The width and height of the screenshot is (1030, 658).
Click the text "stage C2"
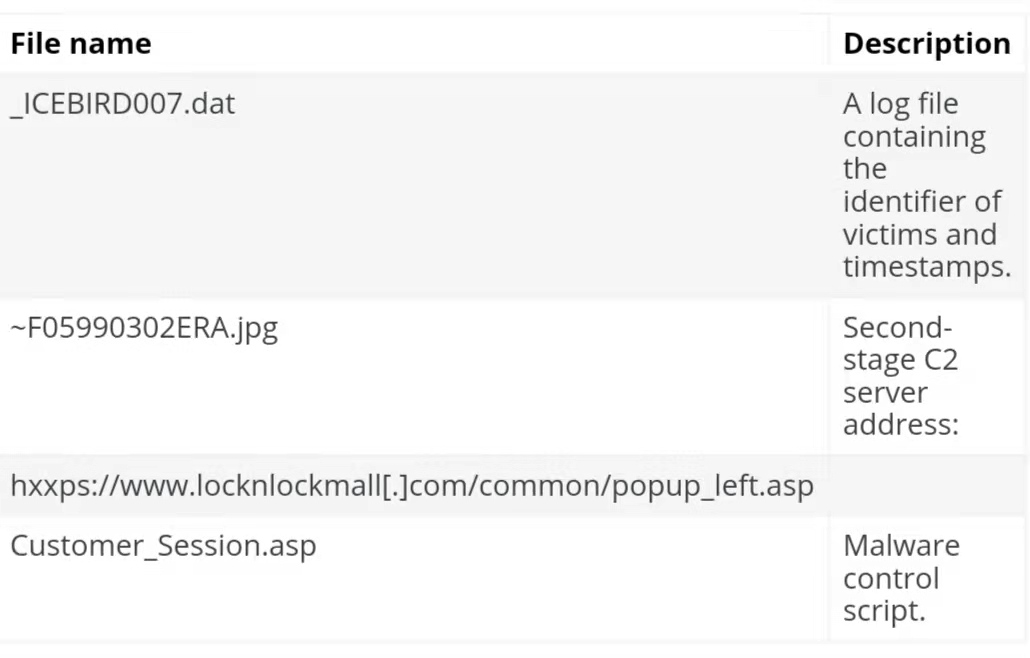900,360
